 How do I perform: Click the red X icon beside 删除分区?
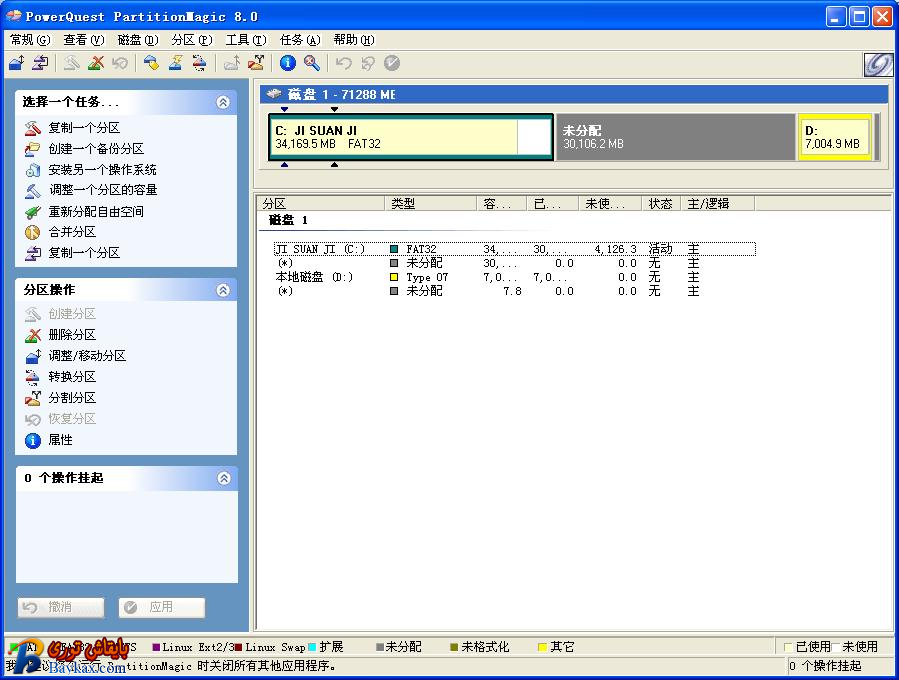[33, 335]
